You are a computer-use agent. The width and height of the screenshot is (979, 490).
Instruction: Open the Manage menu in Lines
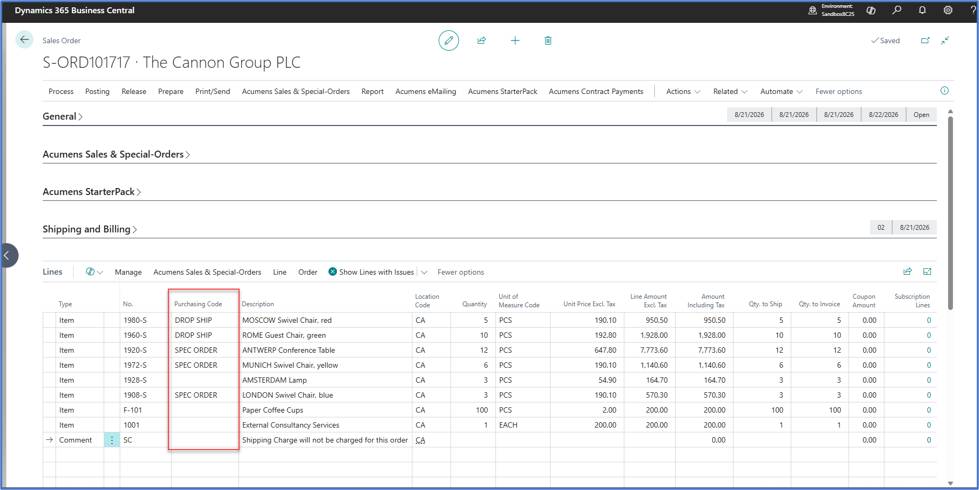[128, 272]
